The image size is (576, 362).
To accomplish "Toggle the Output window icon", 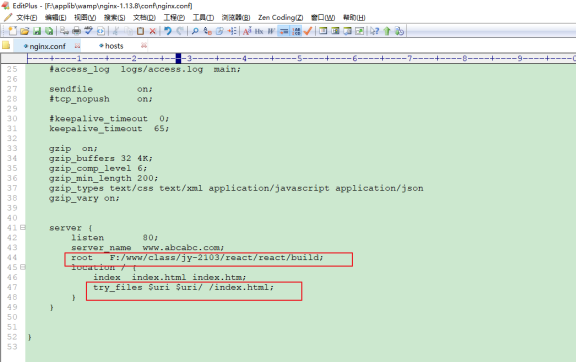I will pyautogui.click(x=348, y=31).
